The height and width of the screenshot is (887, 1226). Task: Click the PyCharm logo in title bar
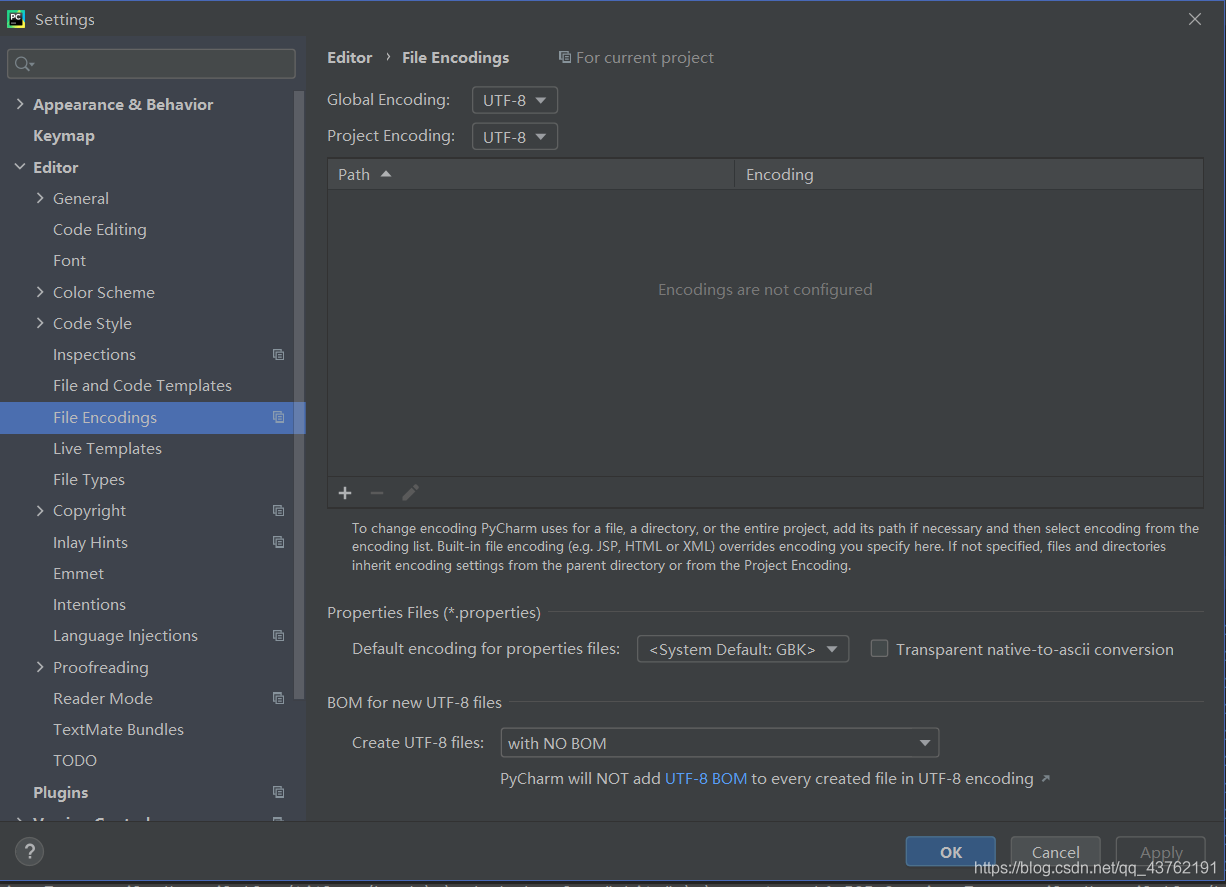click(16, 19)
